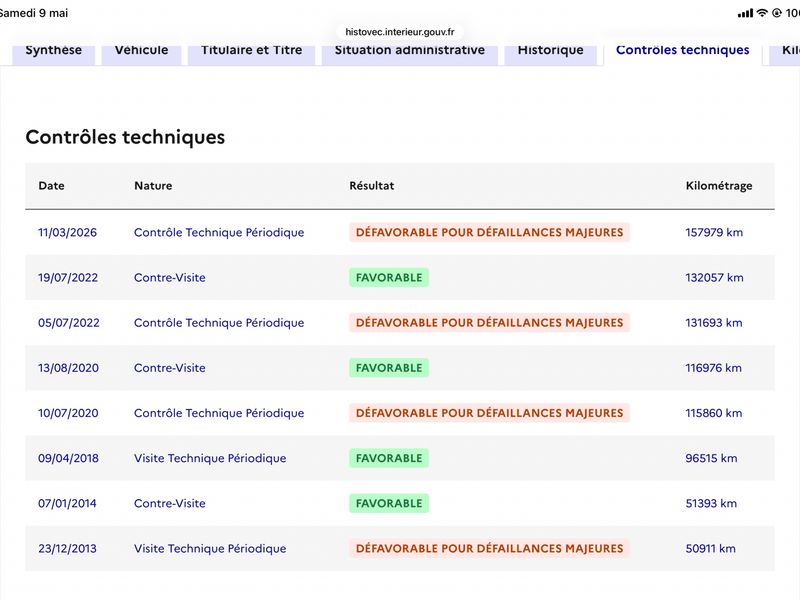
Task: Click Contre-Visite dated 07/01/2014
Action: tap(169, 503)
